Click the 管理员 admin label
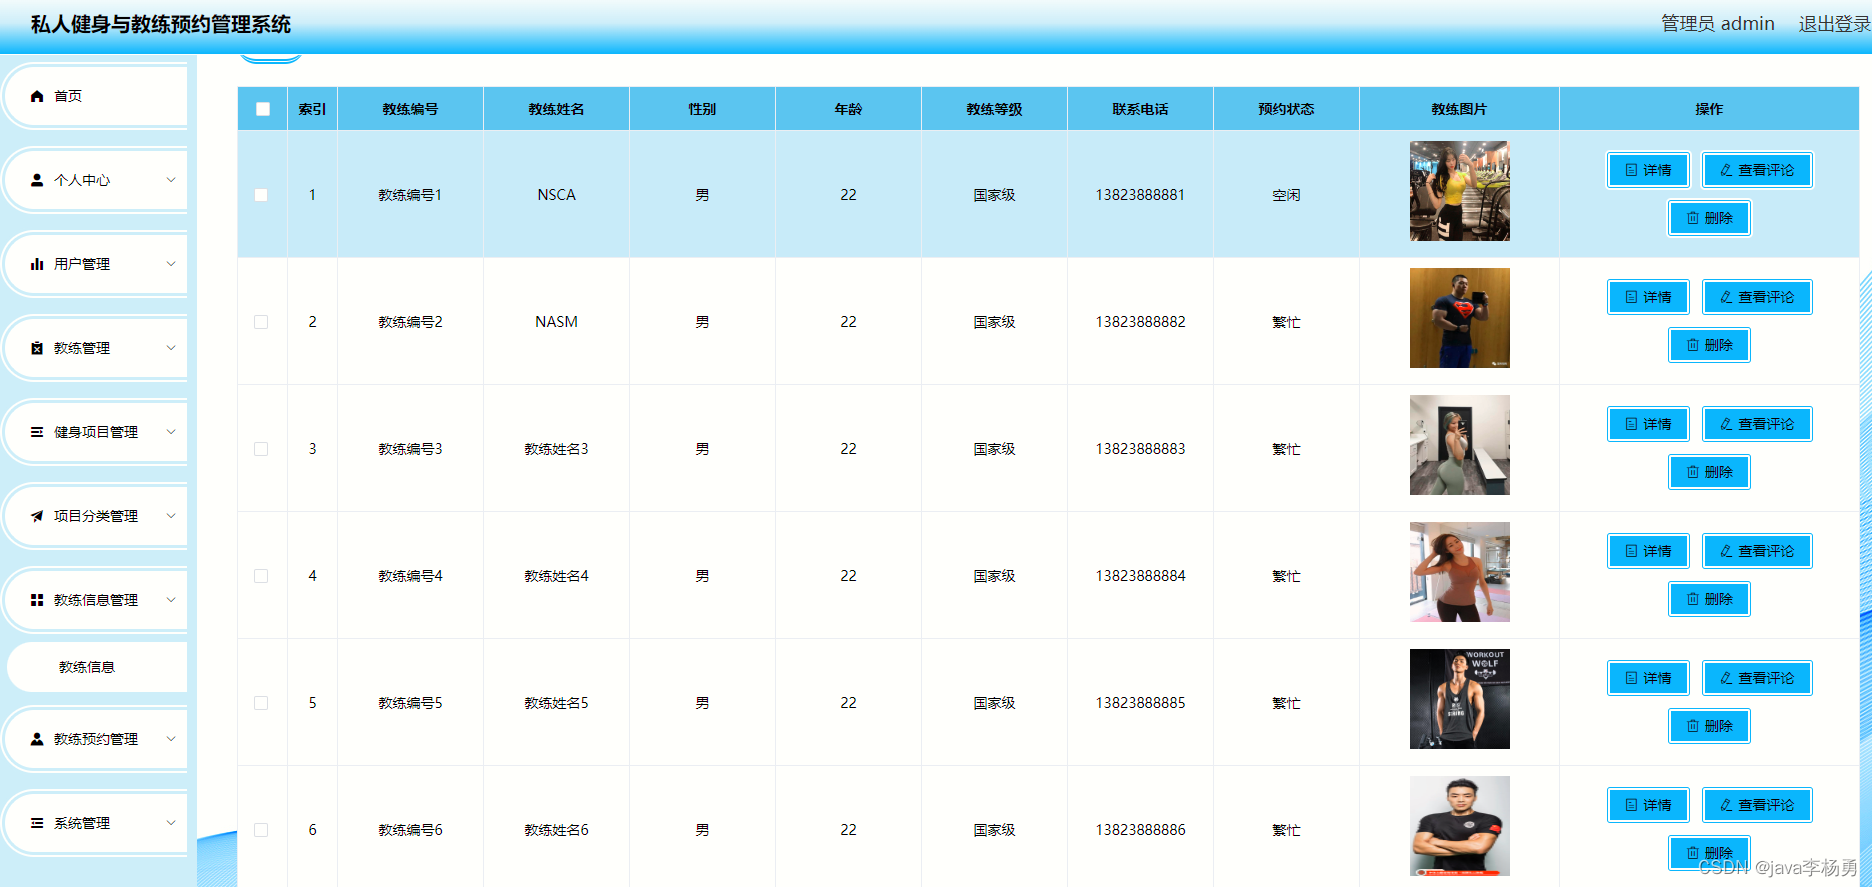 [1717, 24]
